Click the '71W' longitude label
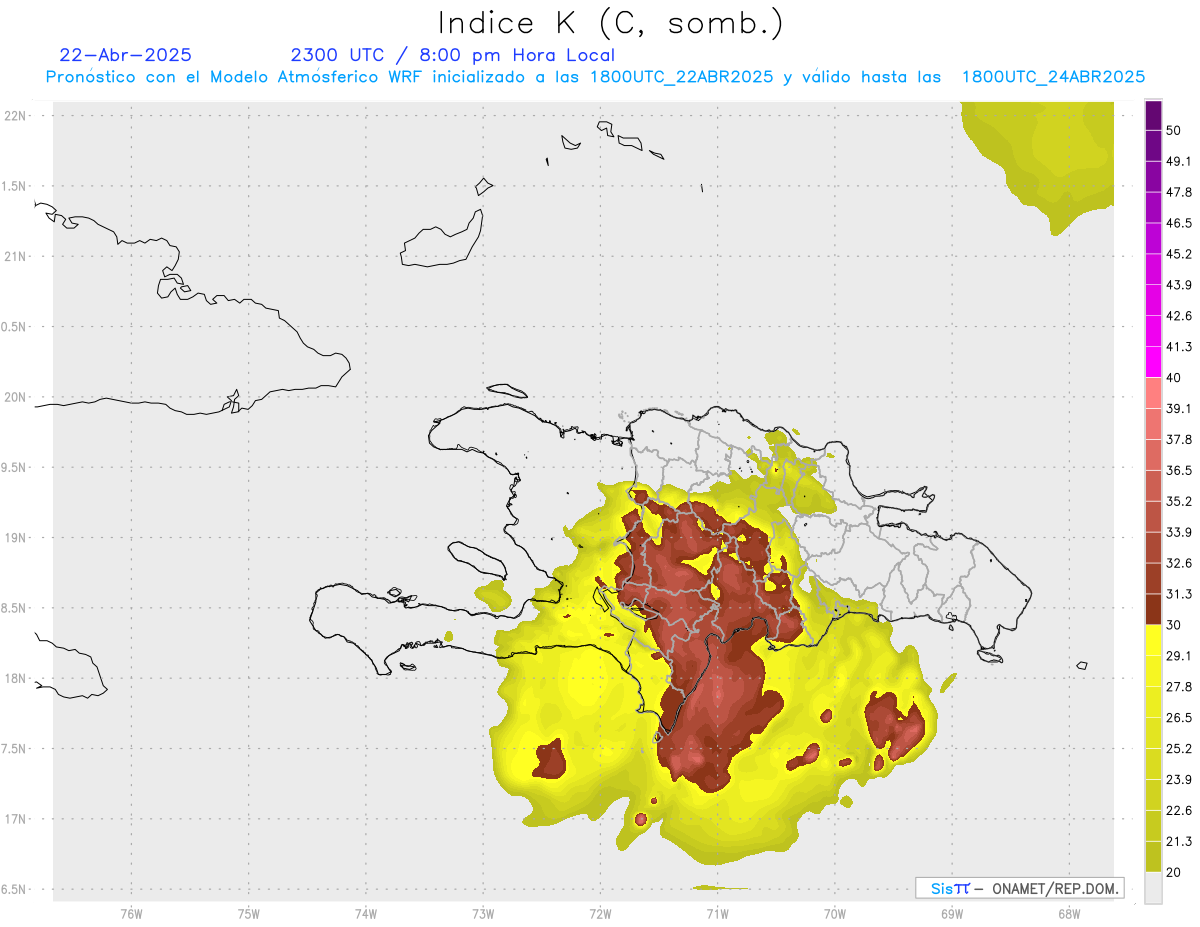The height and width of the screenshot is (927, 1200). [717, 913]
